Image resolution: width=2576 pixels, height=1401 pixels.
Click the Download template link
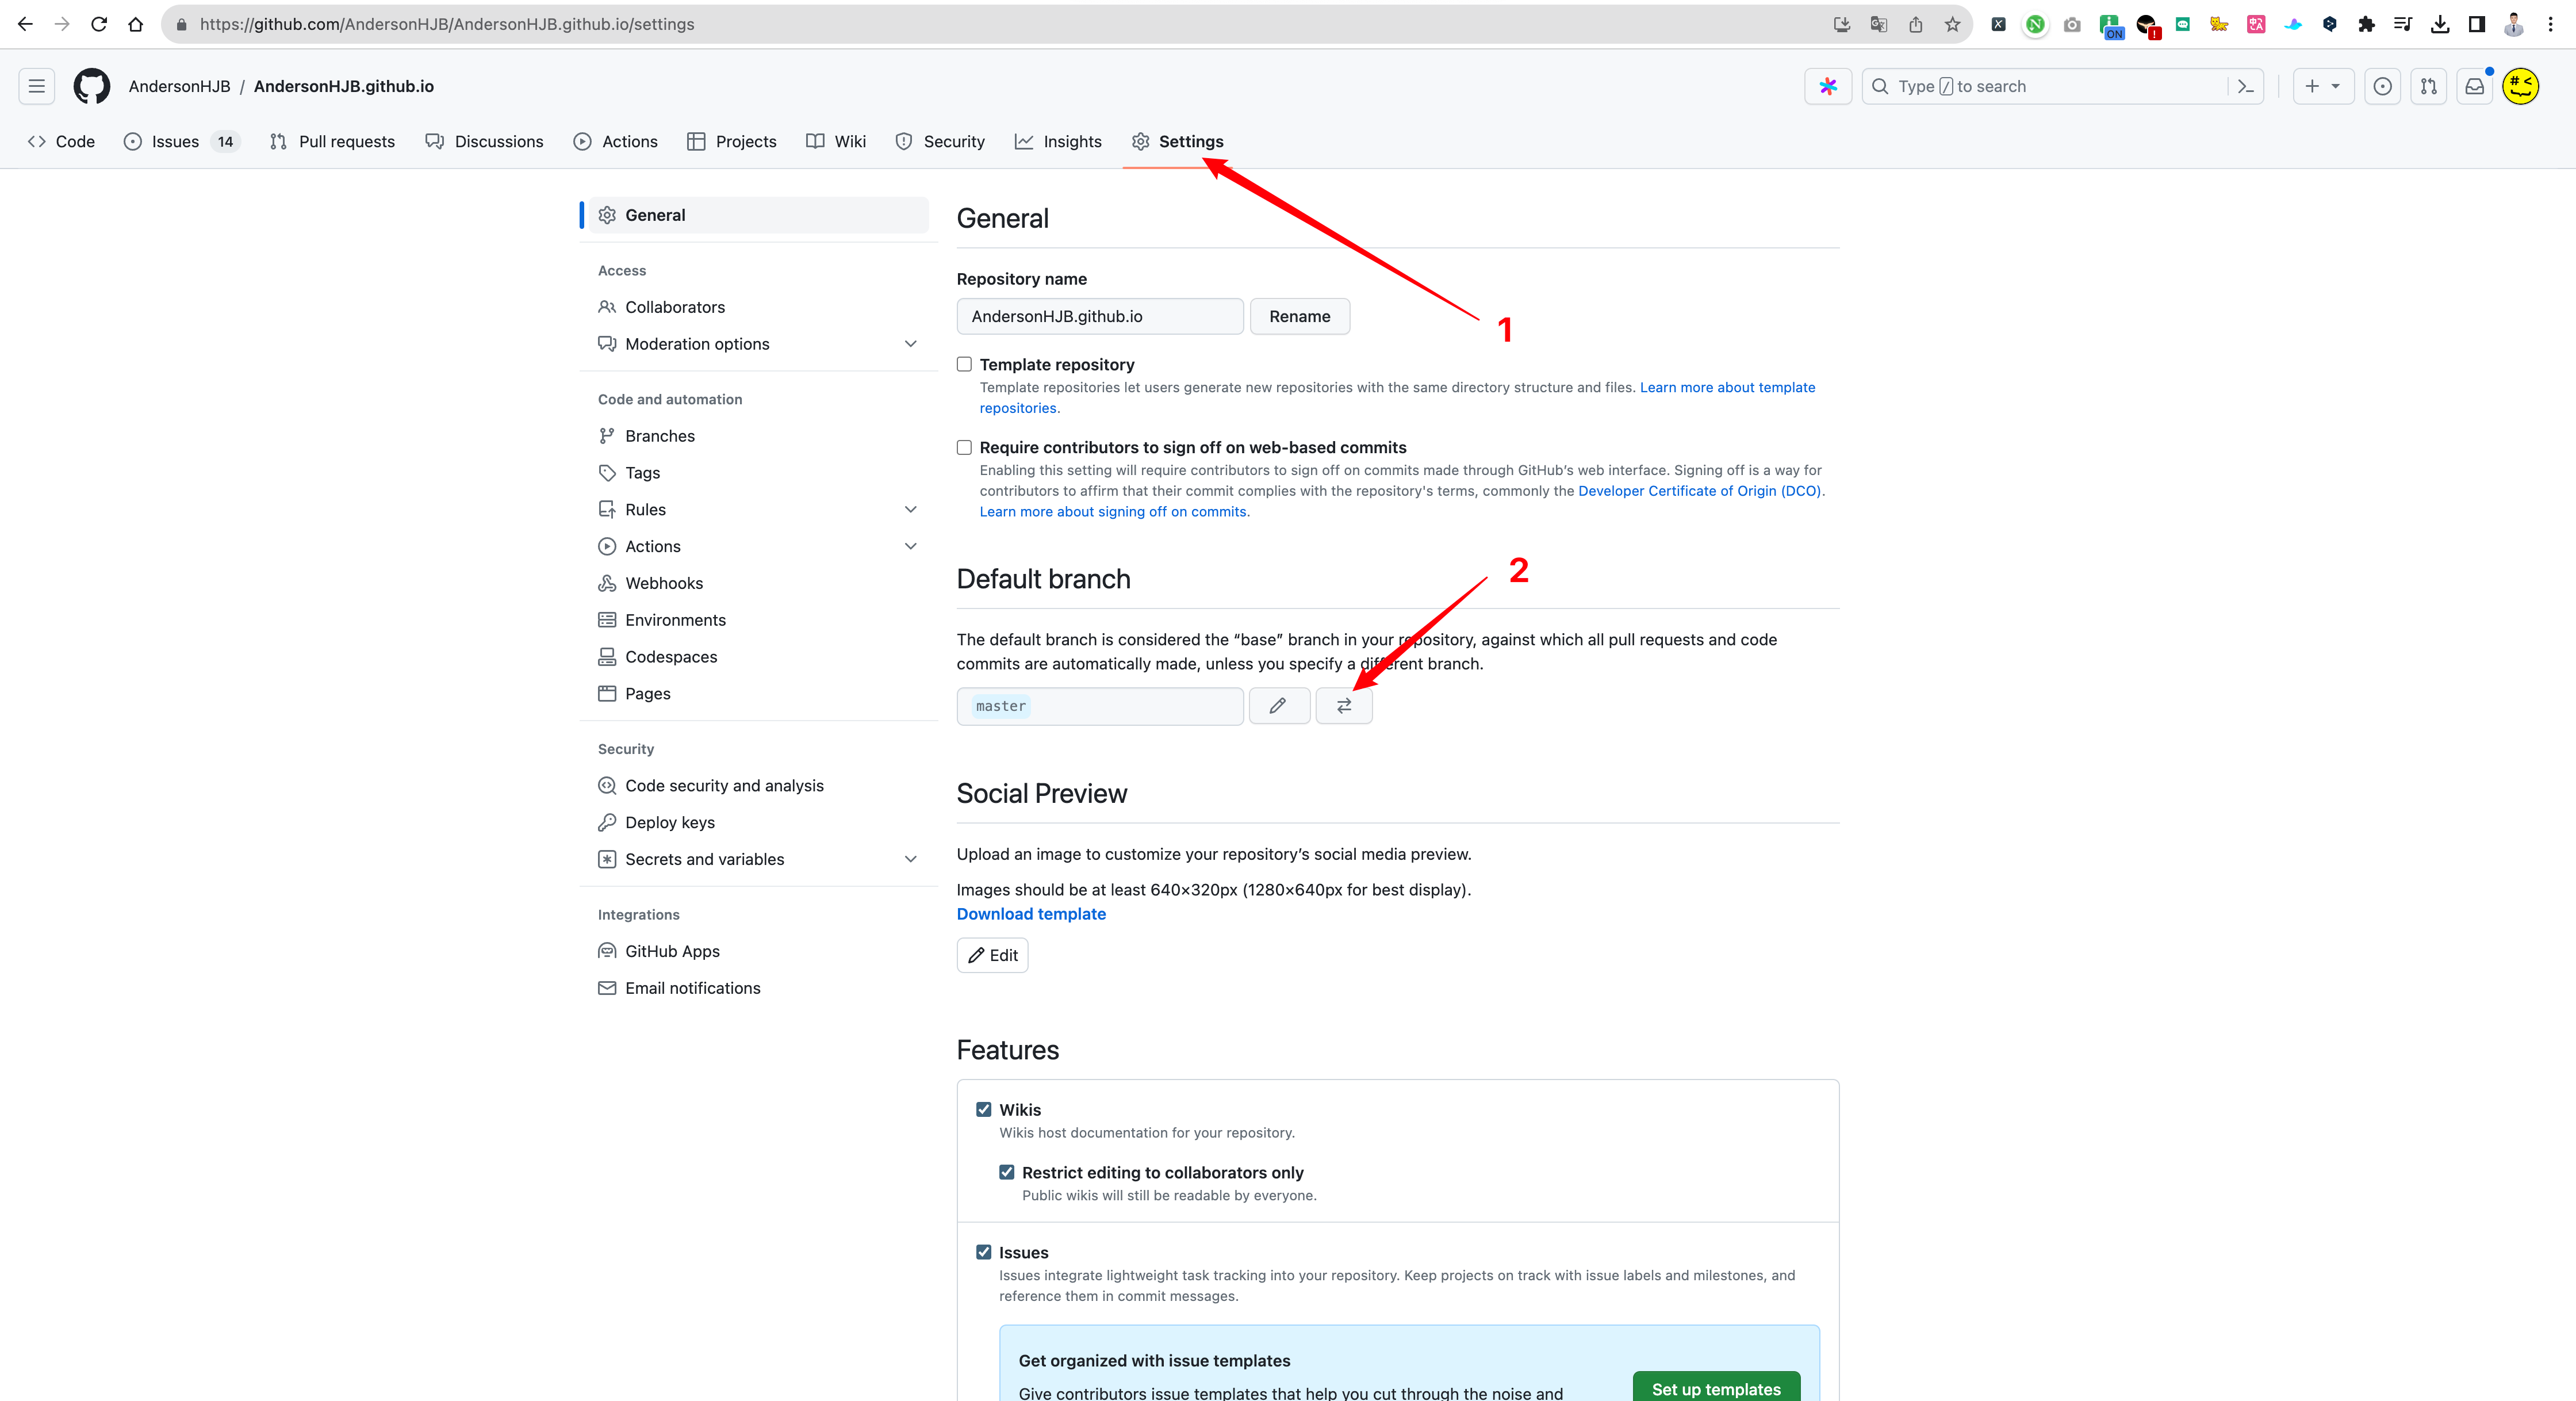point(1031,914)
